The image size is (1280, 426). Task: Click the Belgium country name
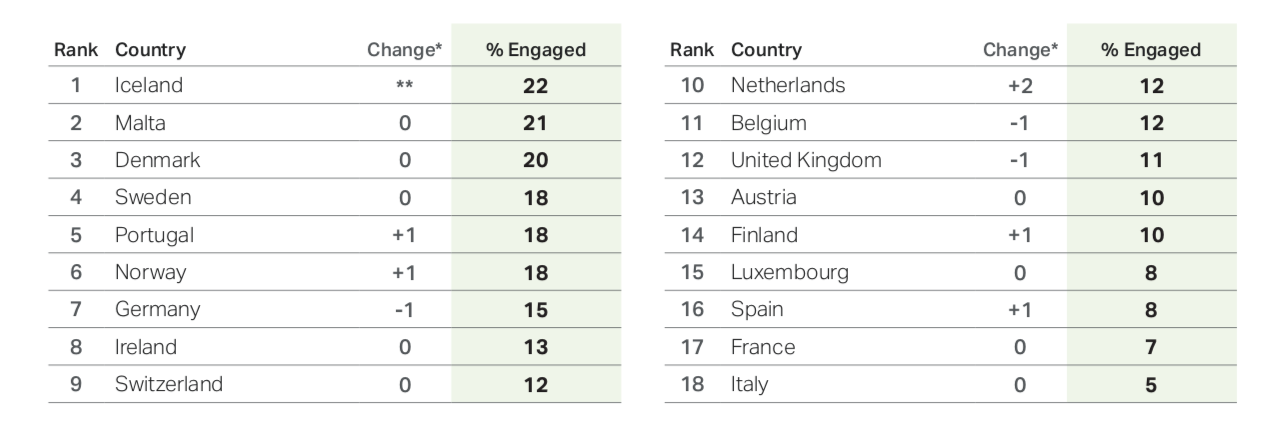coord(768,123)
